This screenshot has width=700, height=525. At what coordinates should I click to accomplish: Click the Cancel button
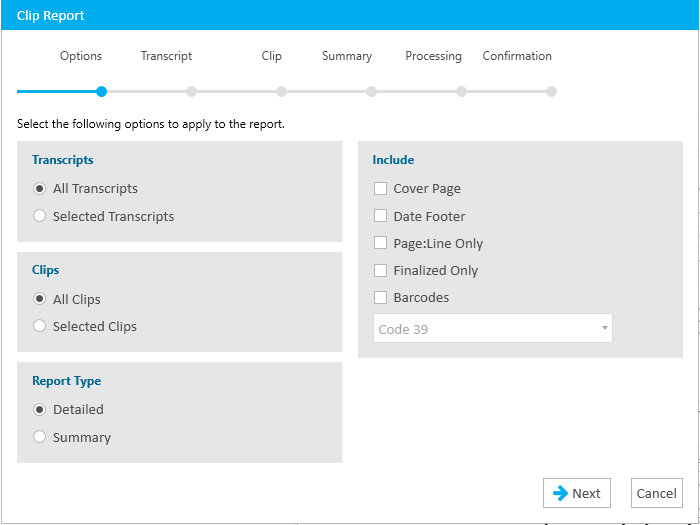coord(657,493)
